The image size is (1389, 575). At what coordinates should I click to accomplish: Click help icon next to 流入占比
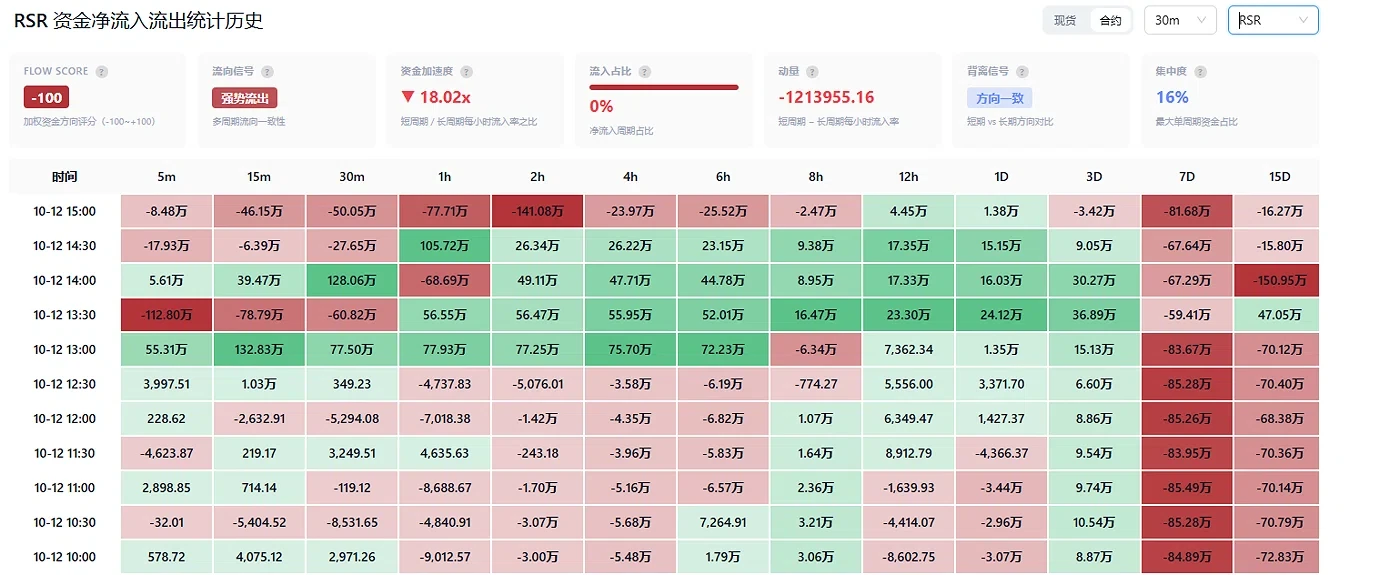tap(644, 72)
